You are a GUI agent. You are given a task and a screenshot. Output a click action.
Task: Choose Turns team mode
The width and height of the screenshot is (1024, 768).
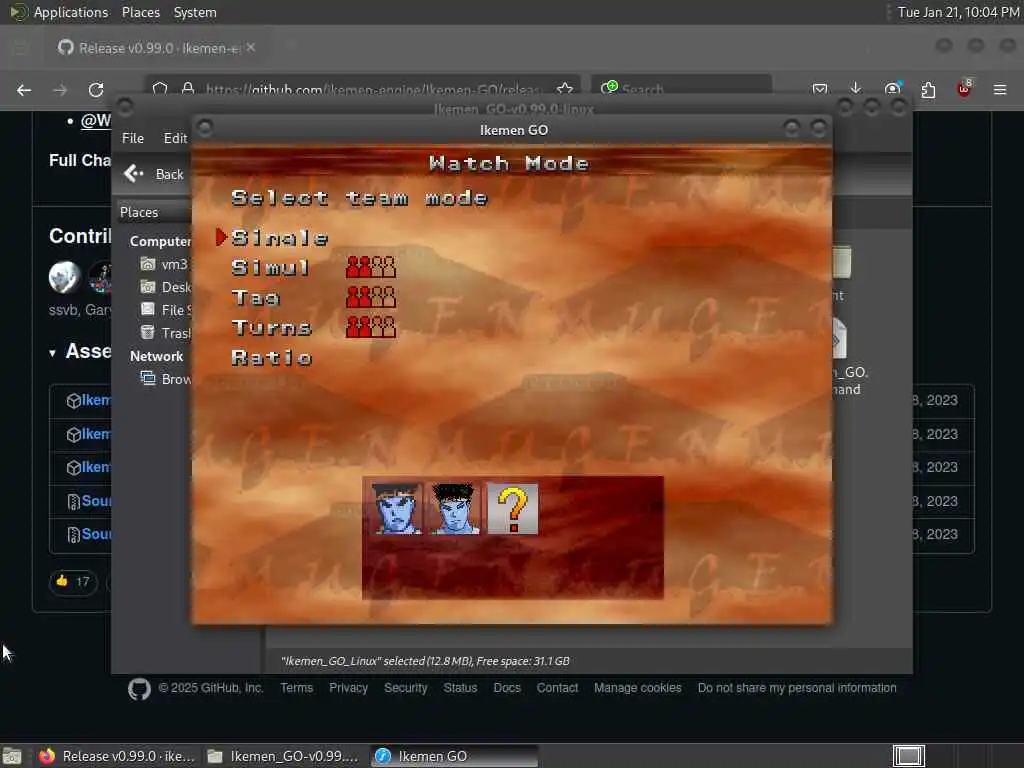coord(271,327)
